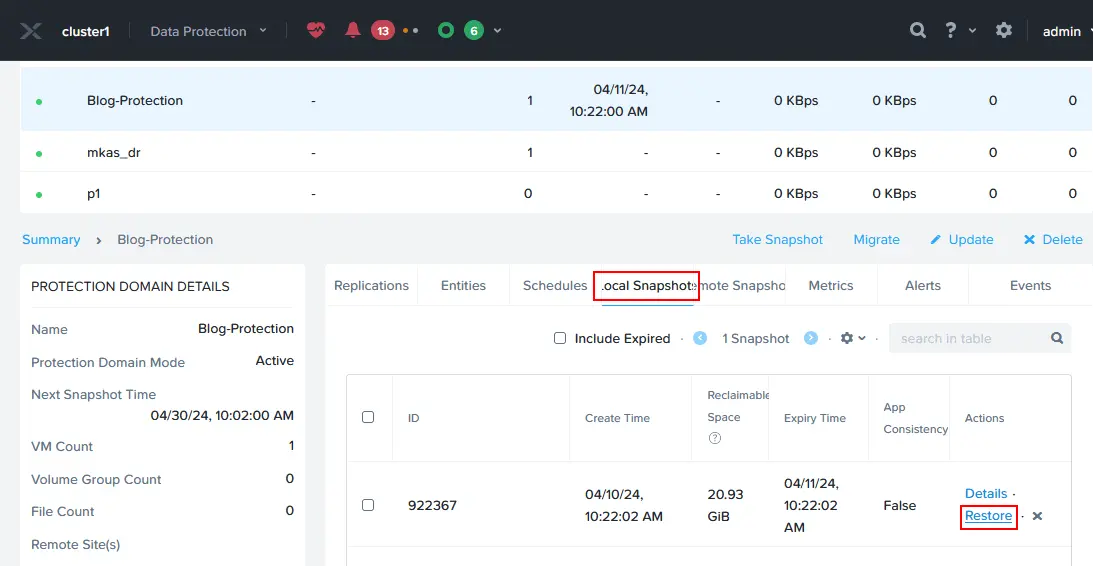Expand the help menu chevron
The width and height of the screenshot is (1093, 566).
coord(972,31)
